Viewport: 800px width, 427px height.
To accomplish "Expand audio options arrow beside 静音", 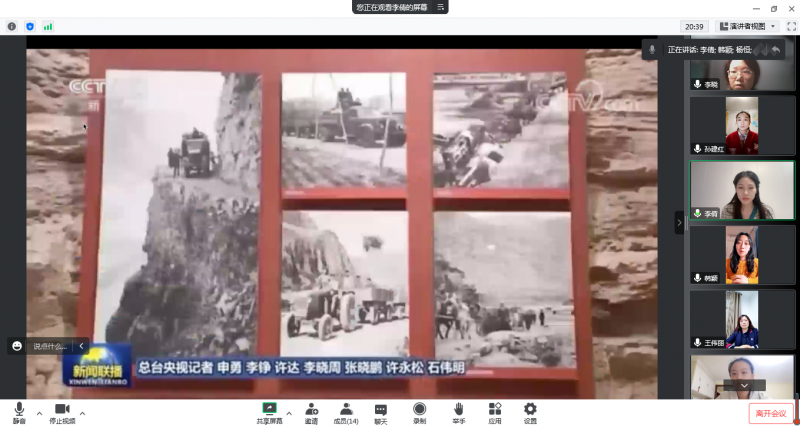I will coord(39,412).
